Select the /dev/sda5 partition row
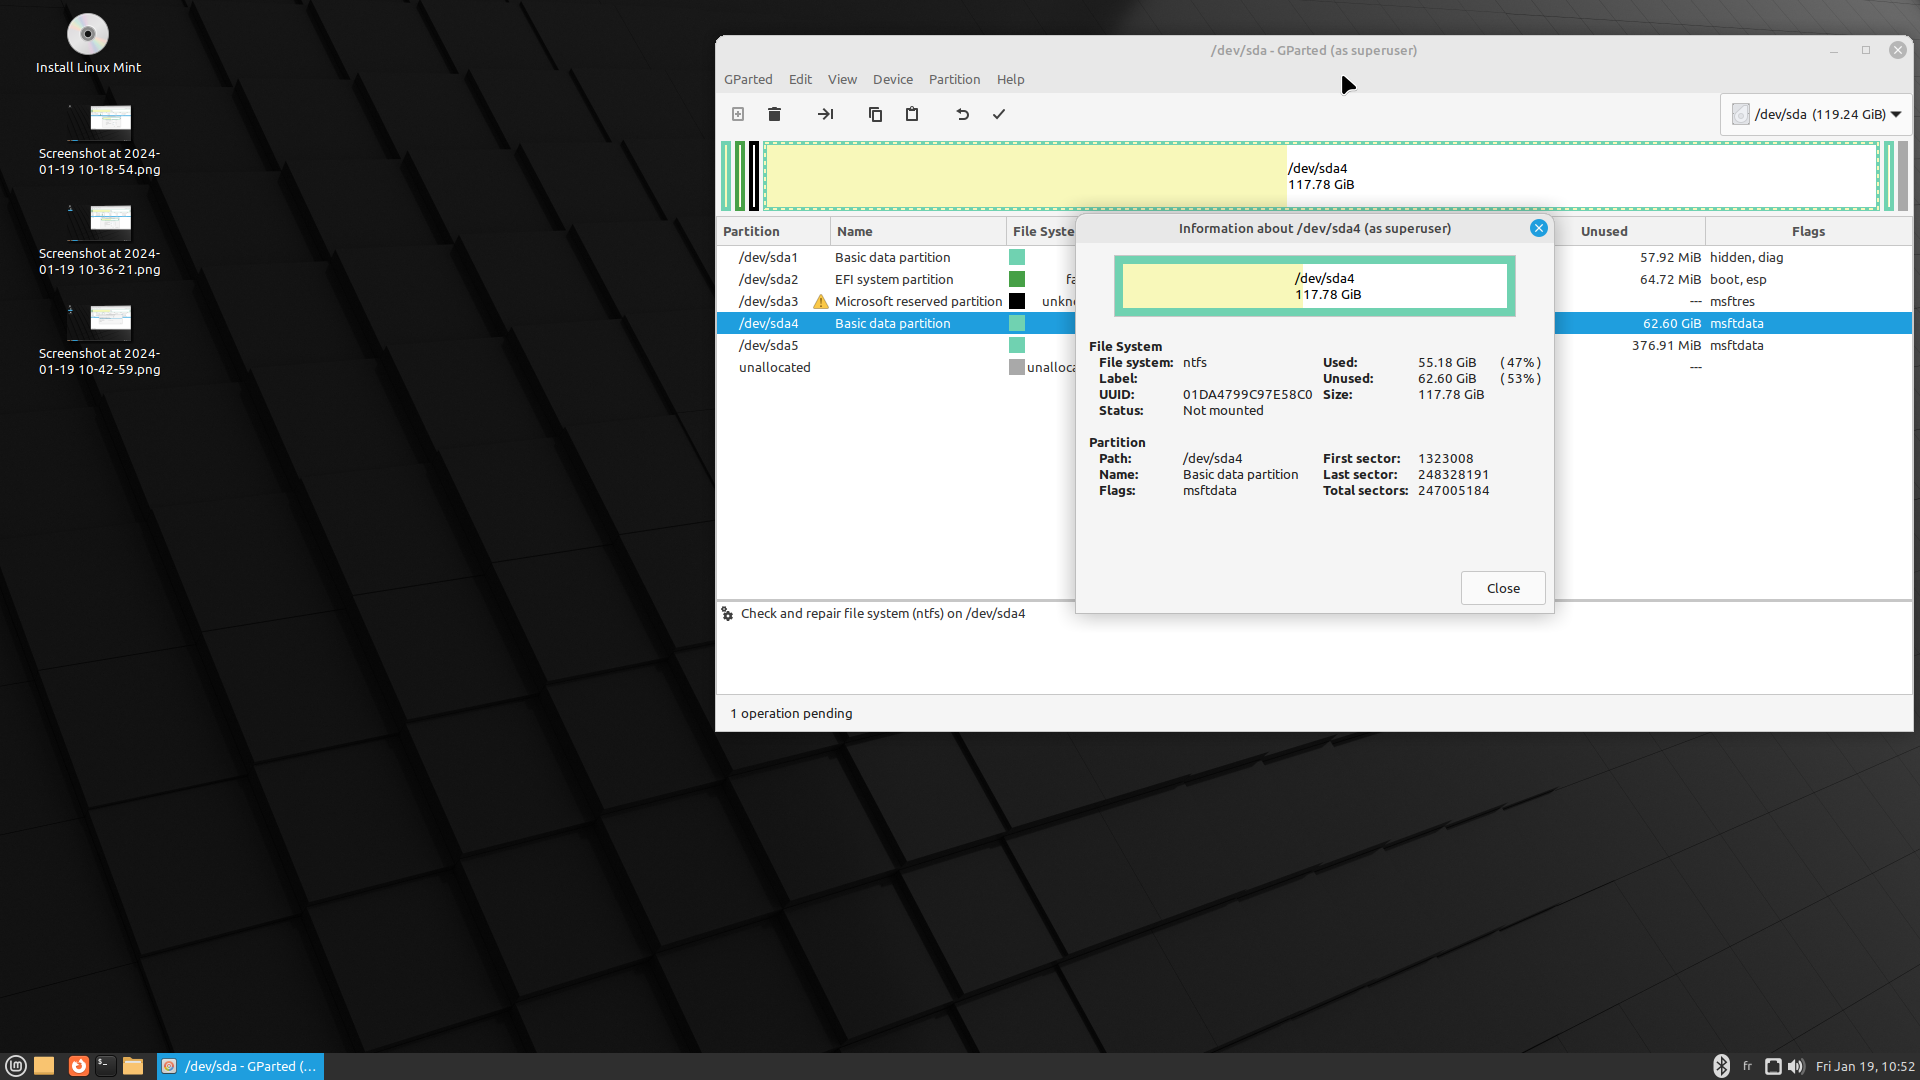 click(769, 345)
